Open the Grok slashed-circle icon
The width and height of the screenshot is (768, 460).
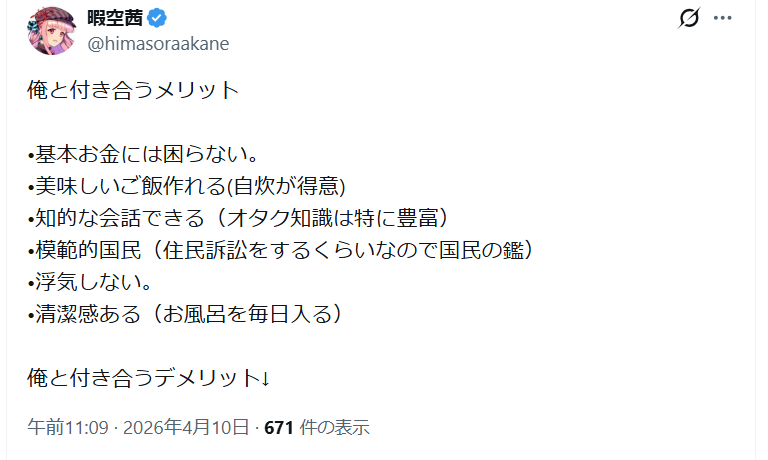point(688,18)
